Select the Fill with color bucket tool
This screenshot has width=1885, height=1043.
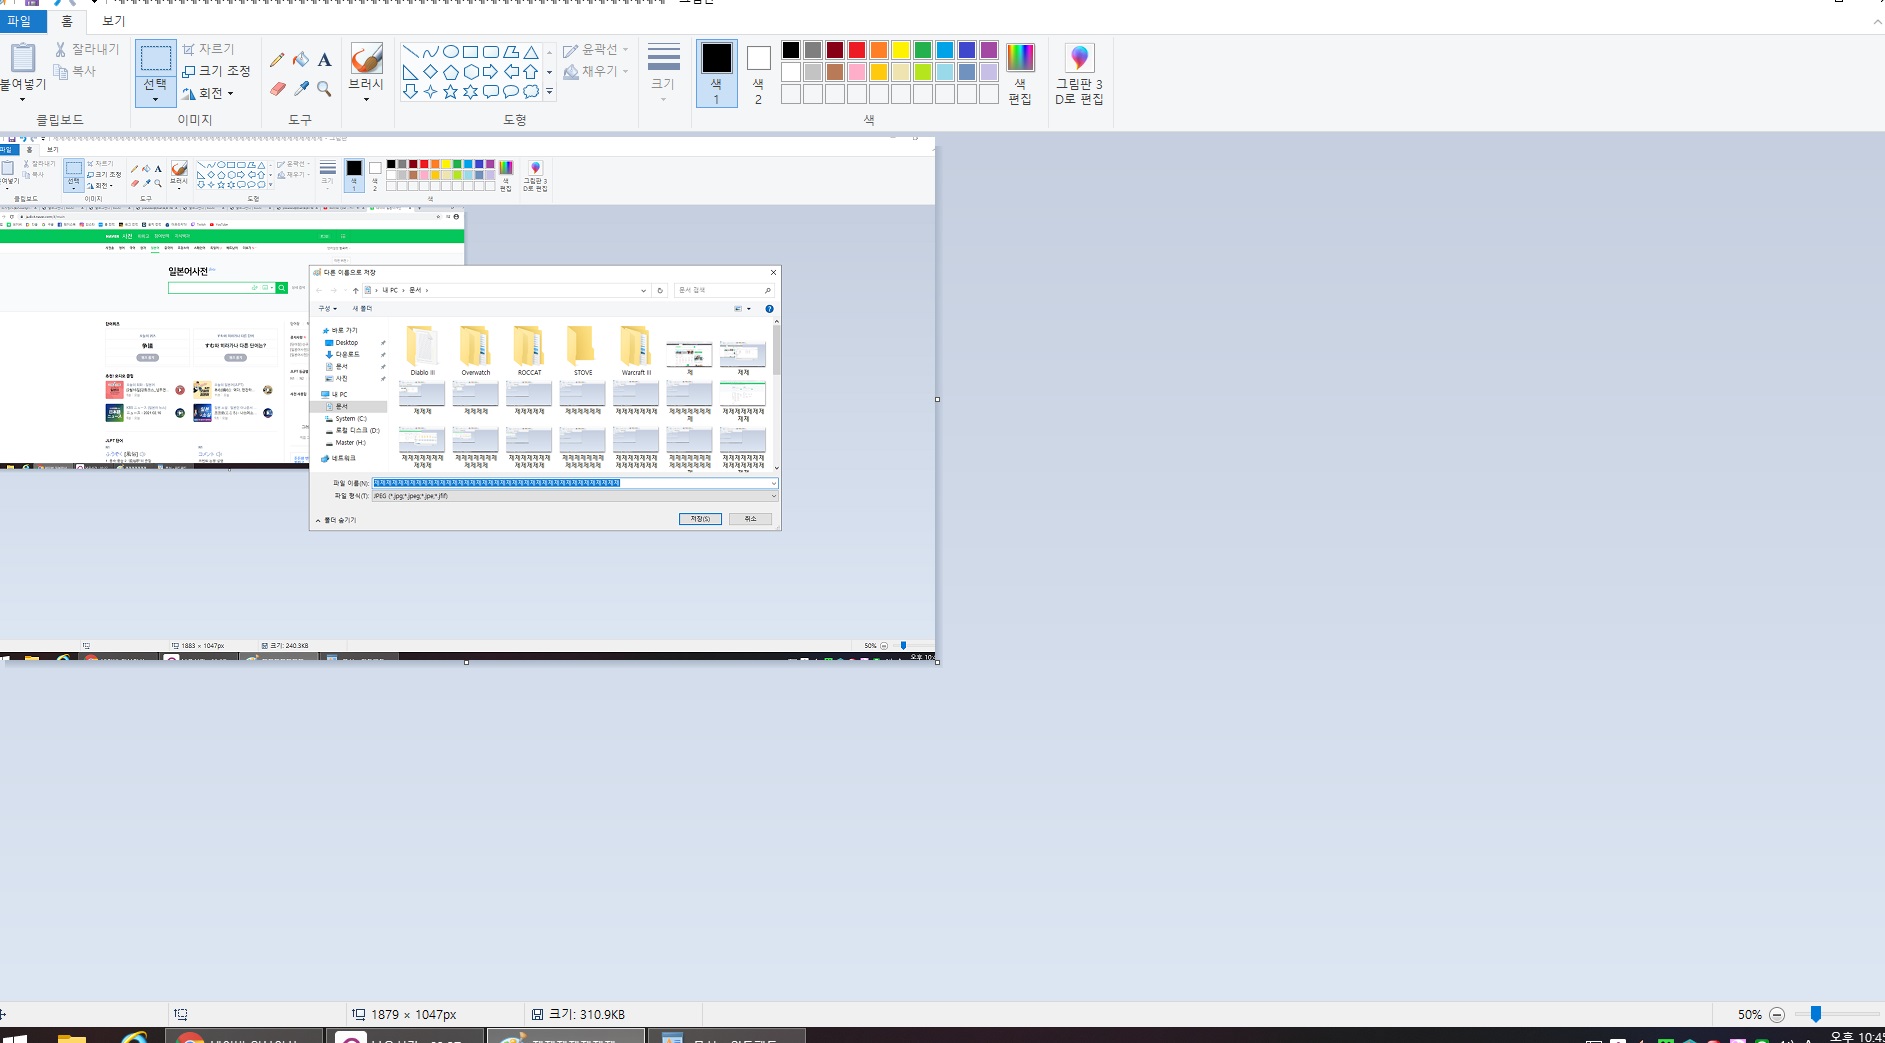tap(301, 60)
